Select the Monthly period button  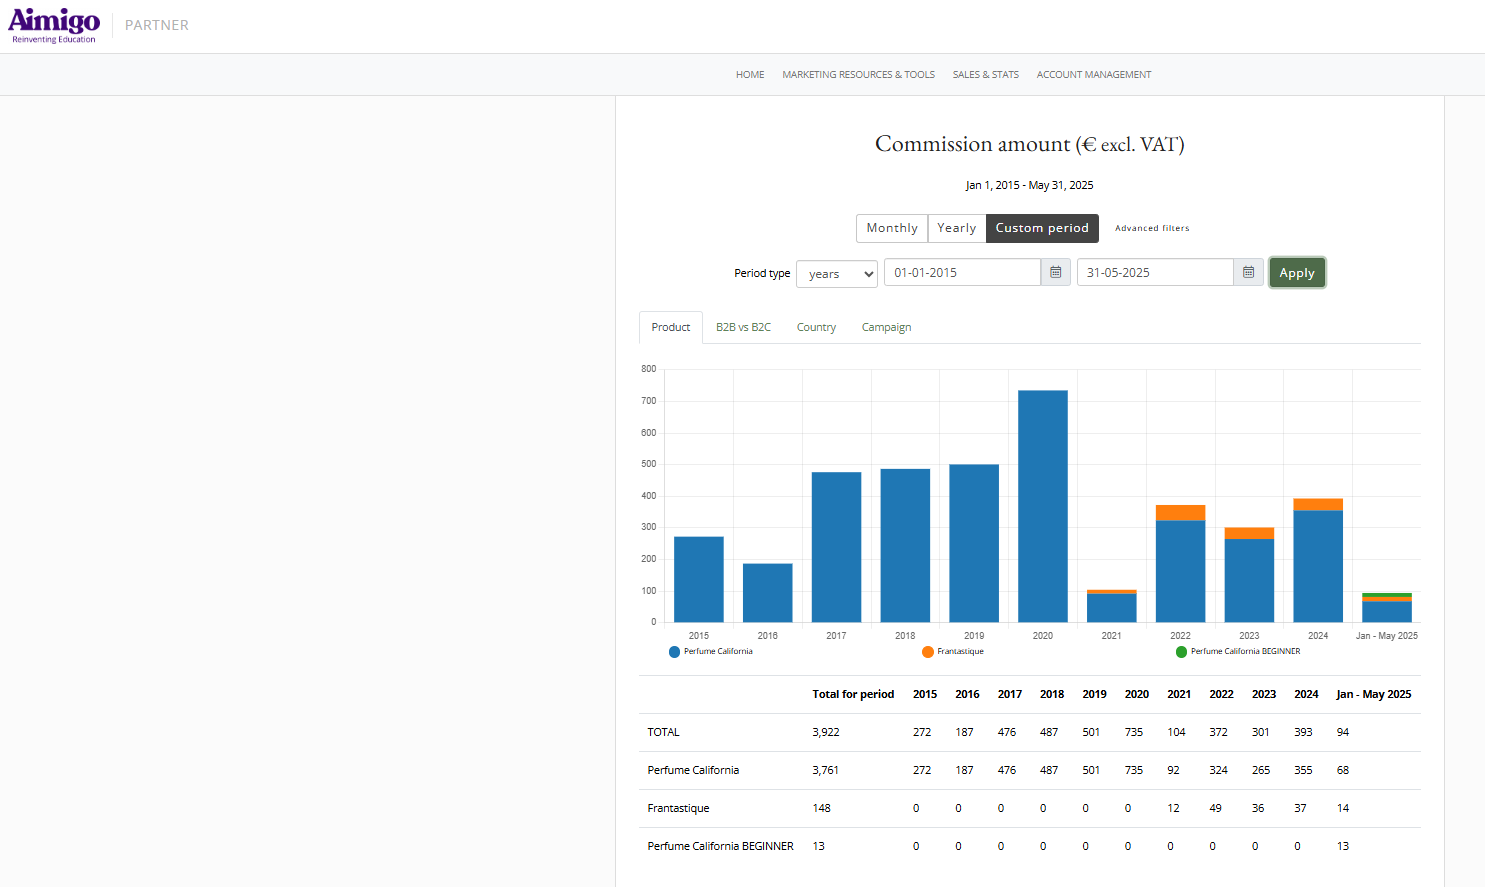pos(892,228)
